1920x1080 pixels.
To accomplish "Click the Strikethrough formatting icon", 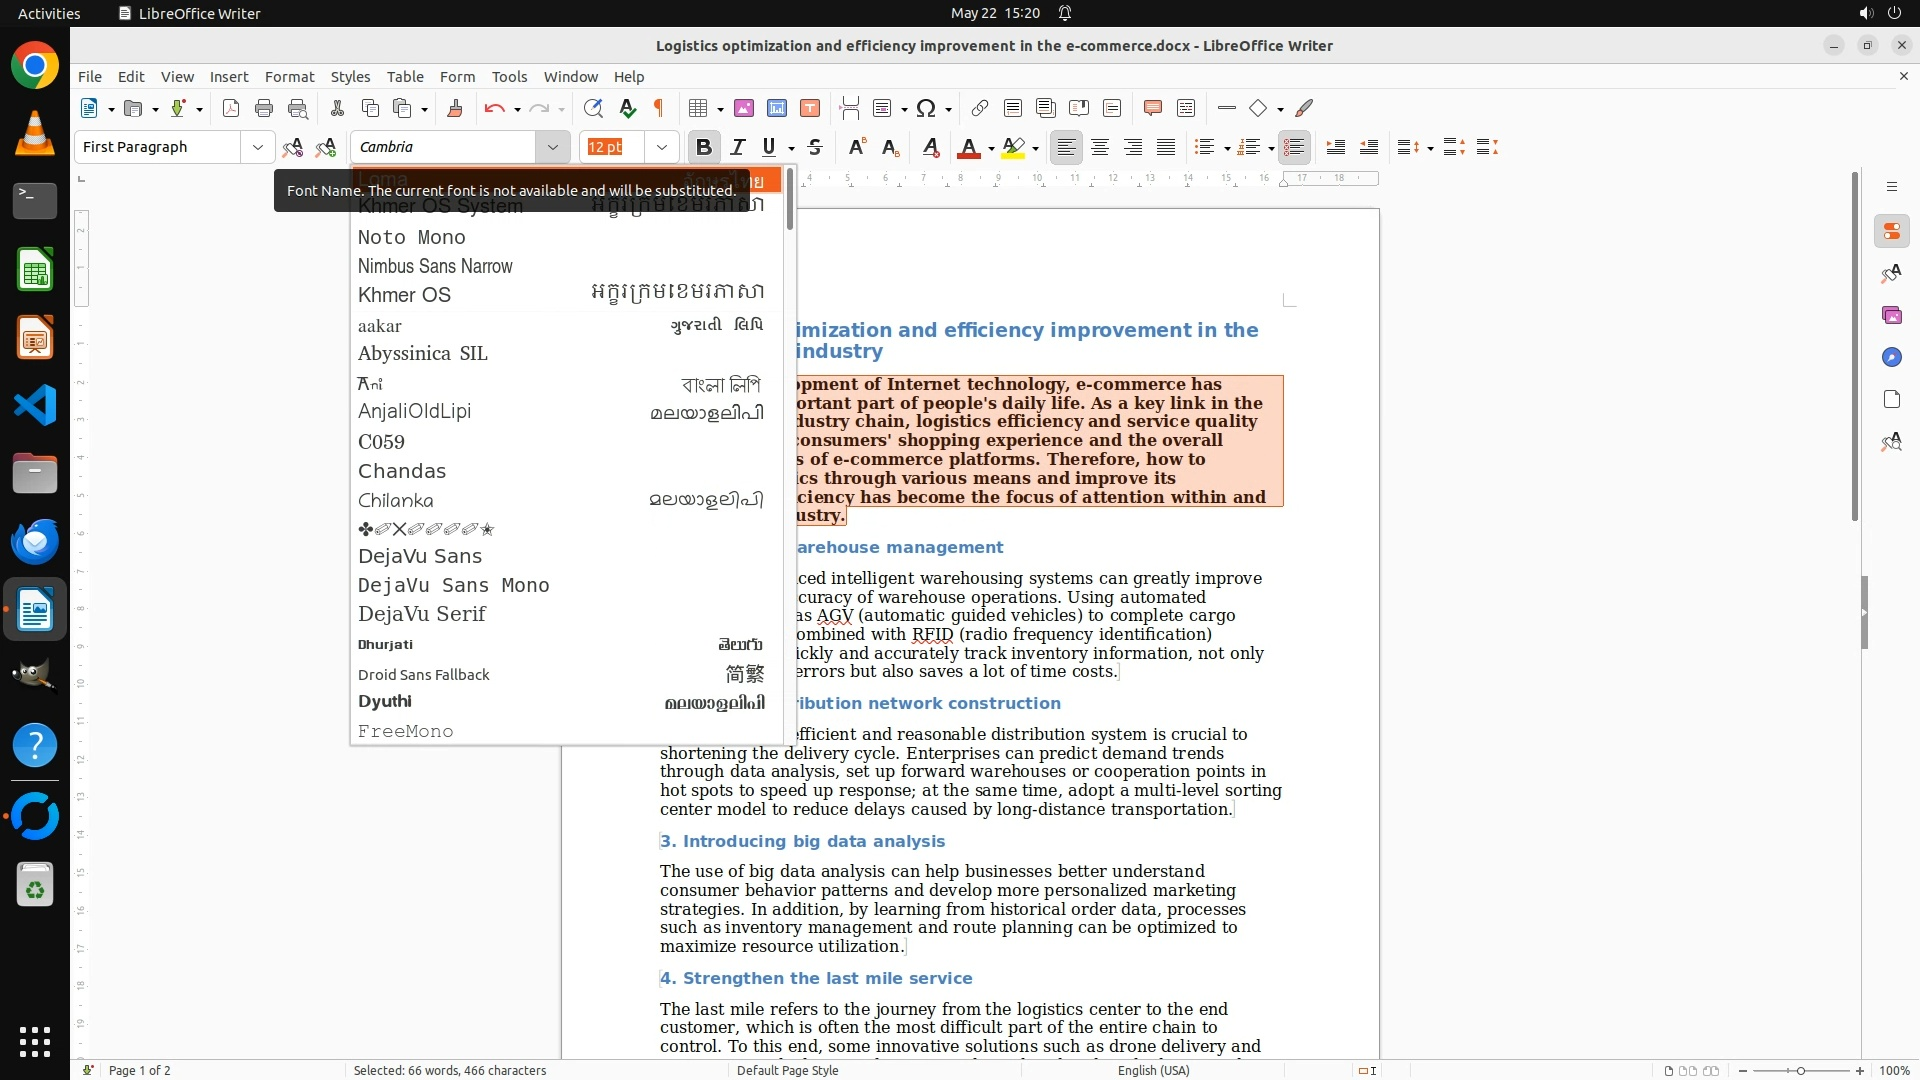I will pos(815,147).
